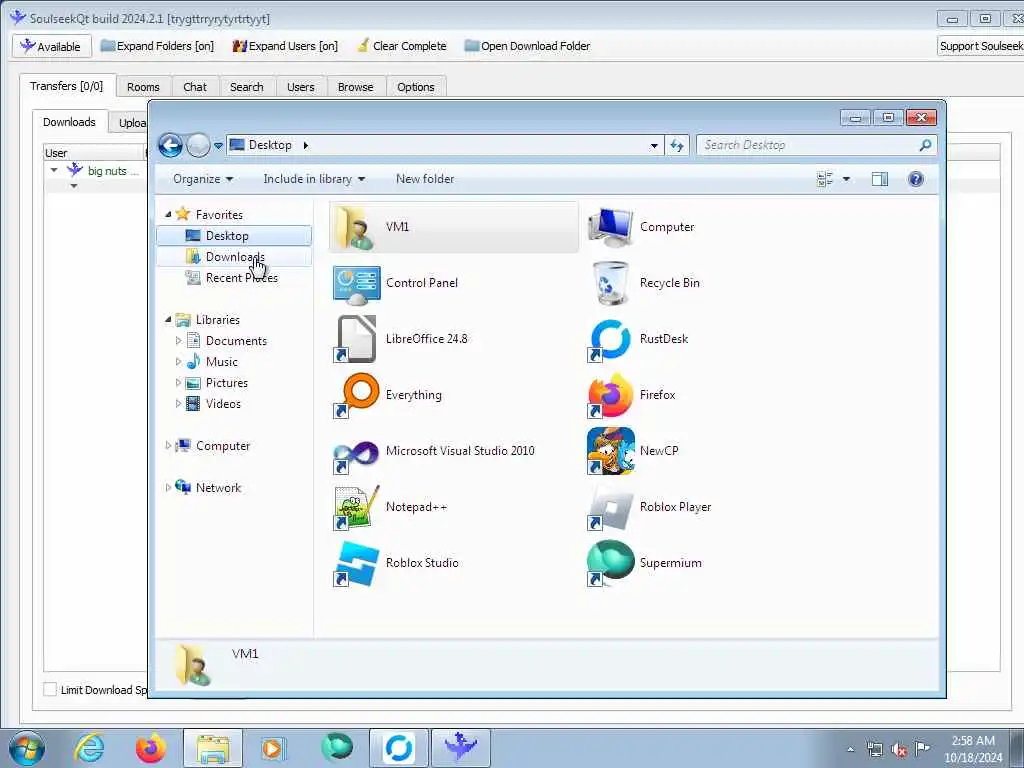Switch to the Search tab in Soulseek
Image resolution: width=1024 pixels, height=768 pixels.
(246, 87)
